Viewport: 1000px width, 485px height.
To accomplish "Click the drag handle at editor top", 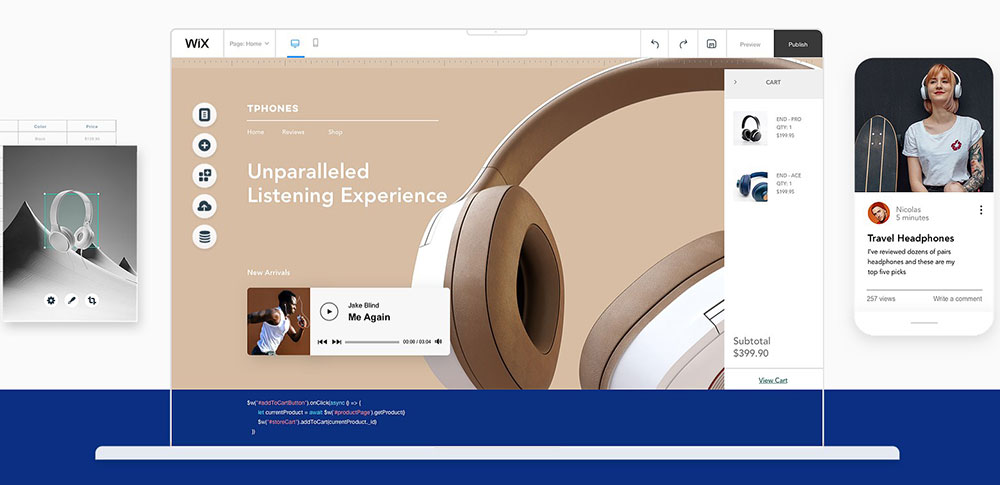I will pos(497,32).
